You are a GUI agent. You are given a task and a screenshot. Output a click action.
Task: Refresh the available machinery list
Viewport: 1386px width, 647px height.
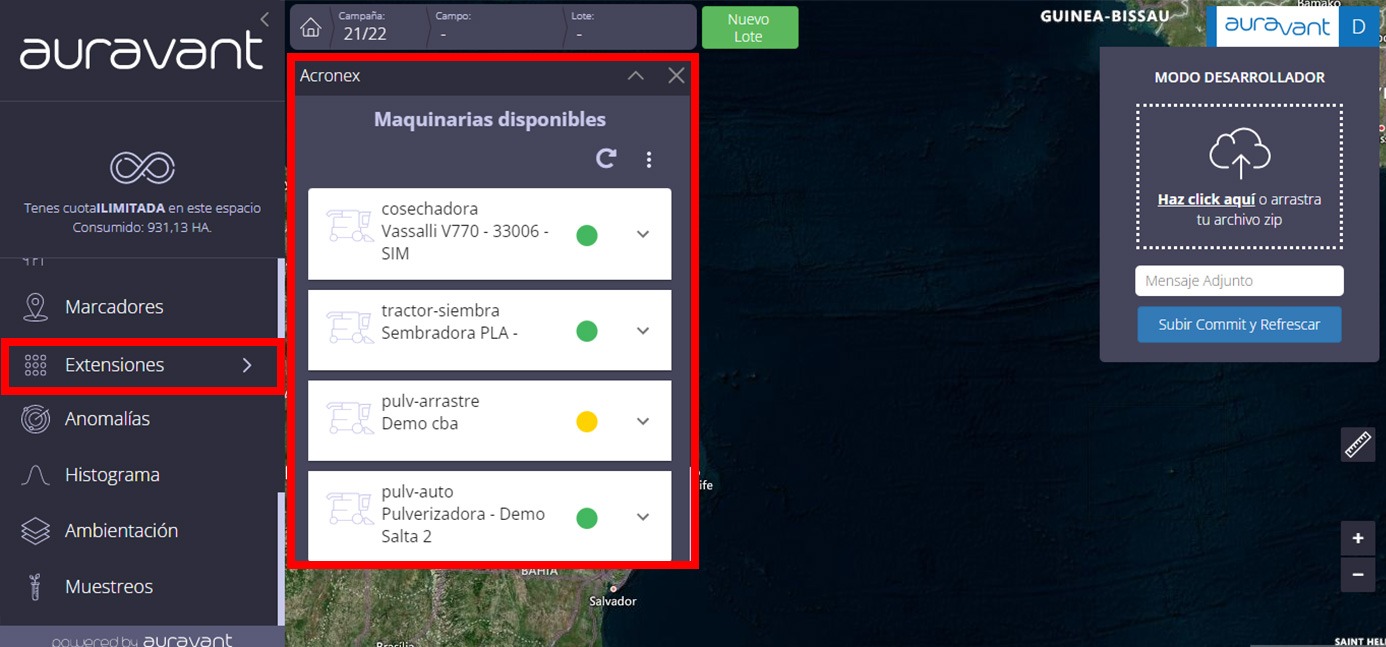(606, 158)
